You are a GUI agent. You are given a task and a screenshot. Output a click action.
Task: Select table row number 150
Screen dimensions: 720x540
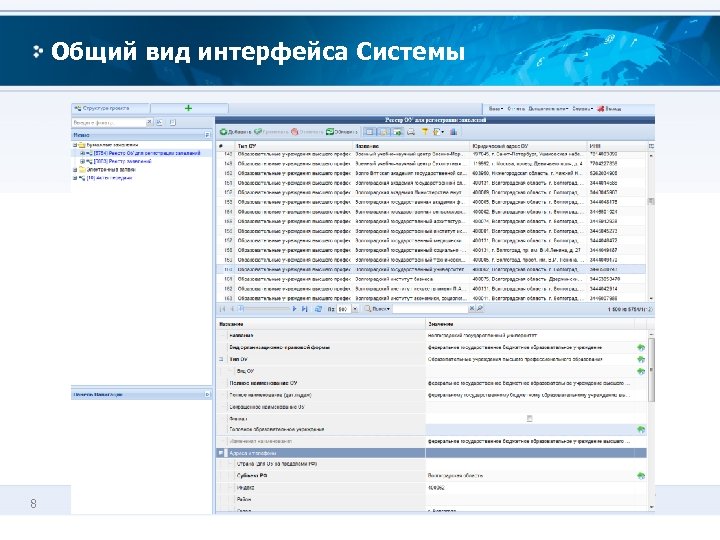tap(431, 174)
